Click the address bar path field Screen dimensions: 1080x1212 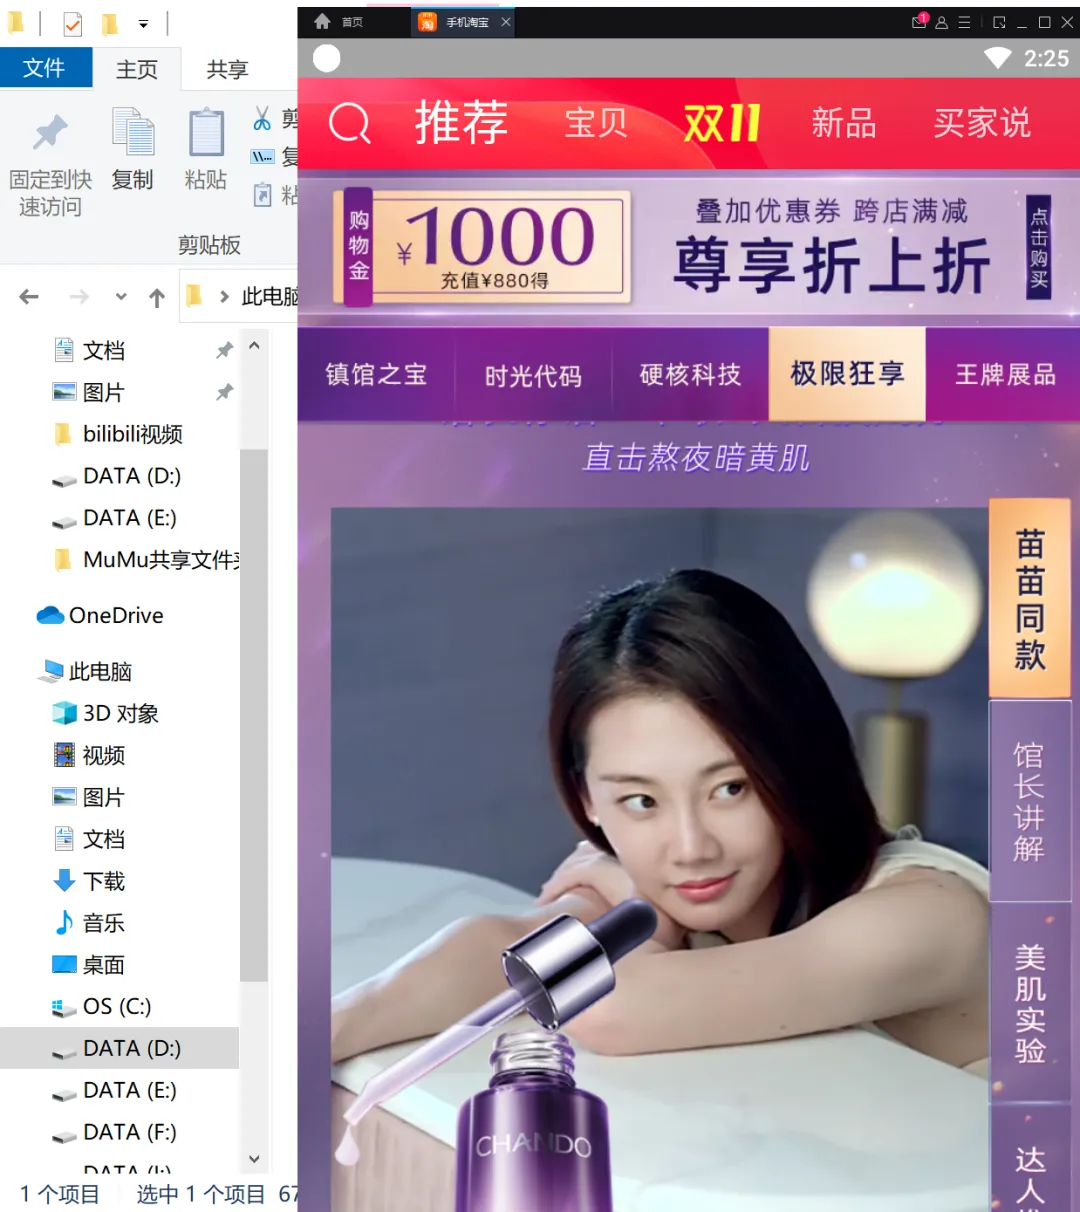240,296
